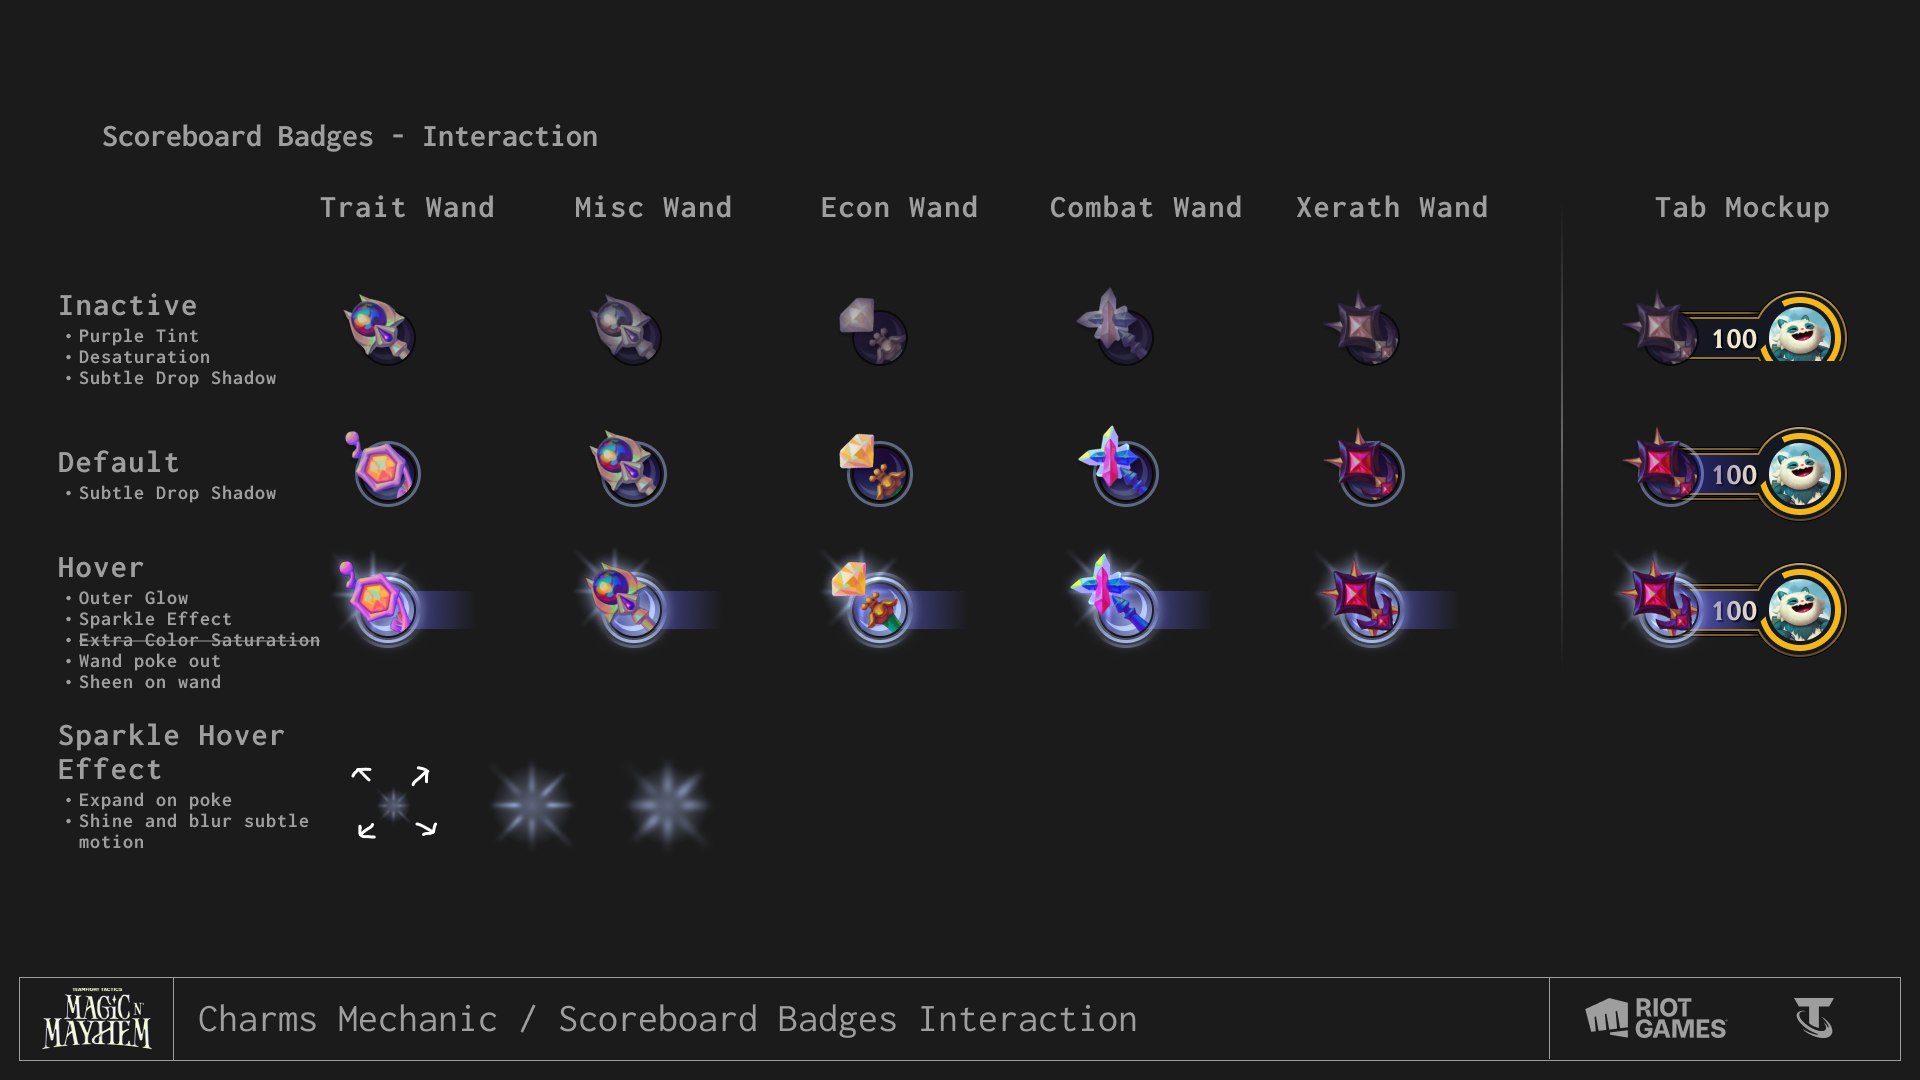
Task: Click the default-state Combat Wand badge
Action: tap(1119, 466)
